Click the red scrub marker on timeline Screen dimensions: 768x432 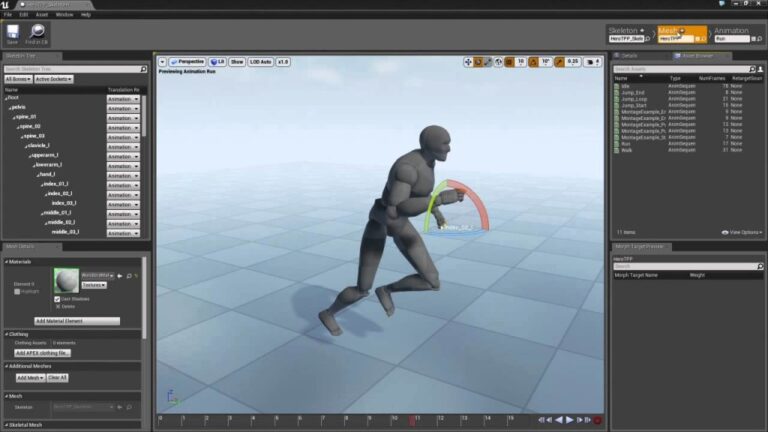[412, 420]
